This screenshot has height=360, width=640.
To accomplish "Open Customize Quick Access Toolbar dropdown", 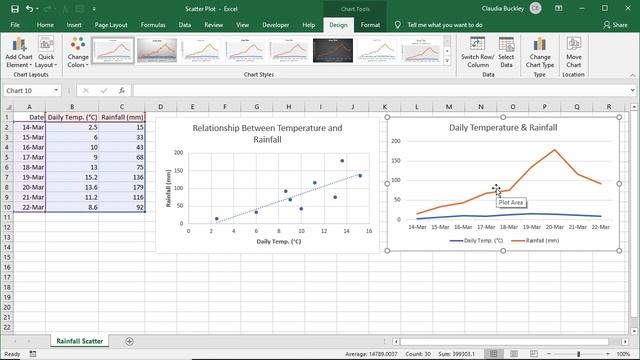I will [x=94, y=9].
